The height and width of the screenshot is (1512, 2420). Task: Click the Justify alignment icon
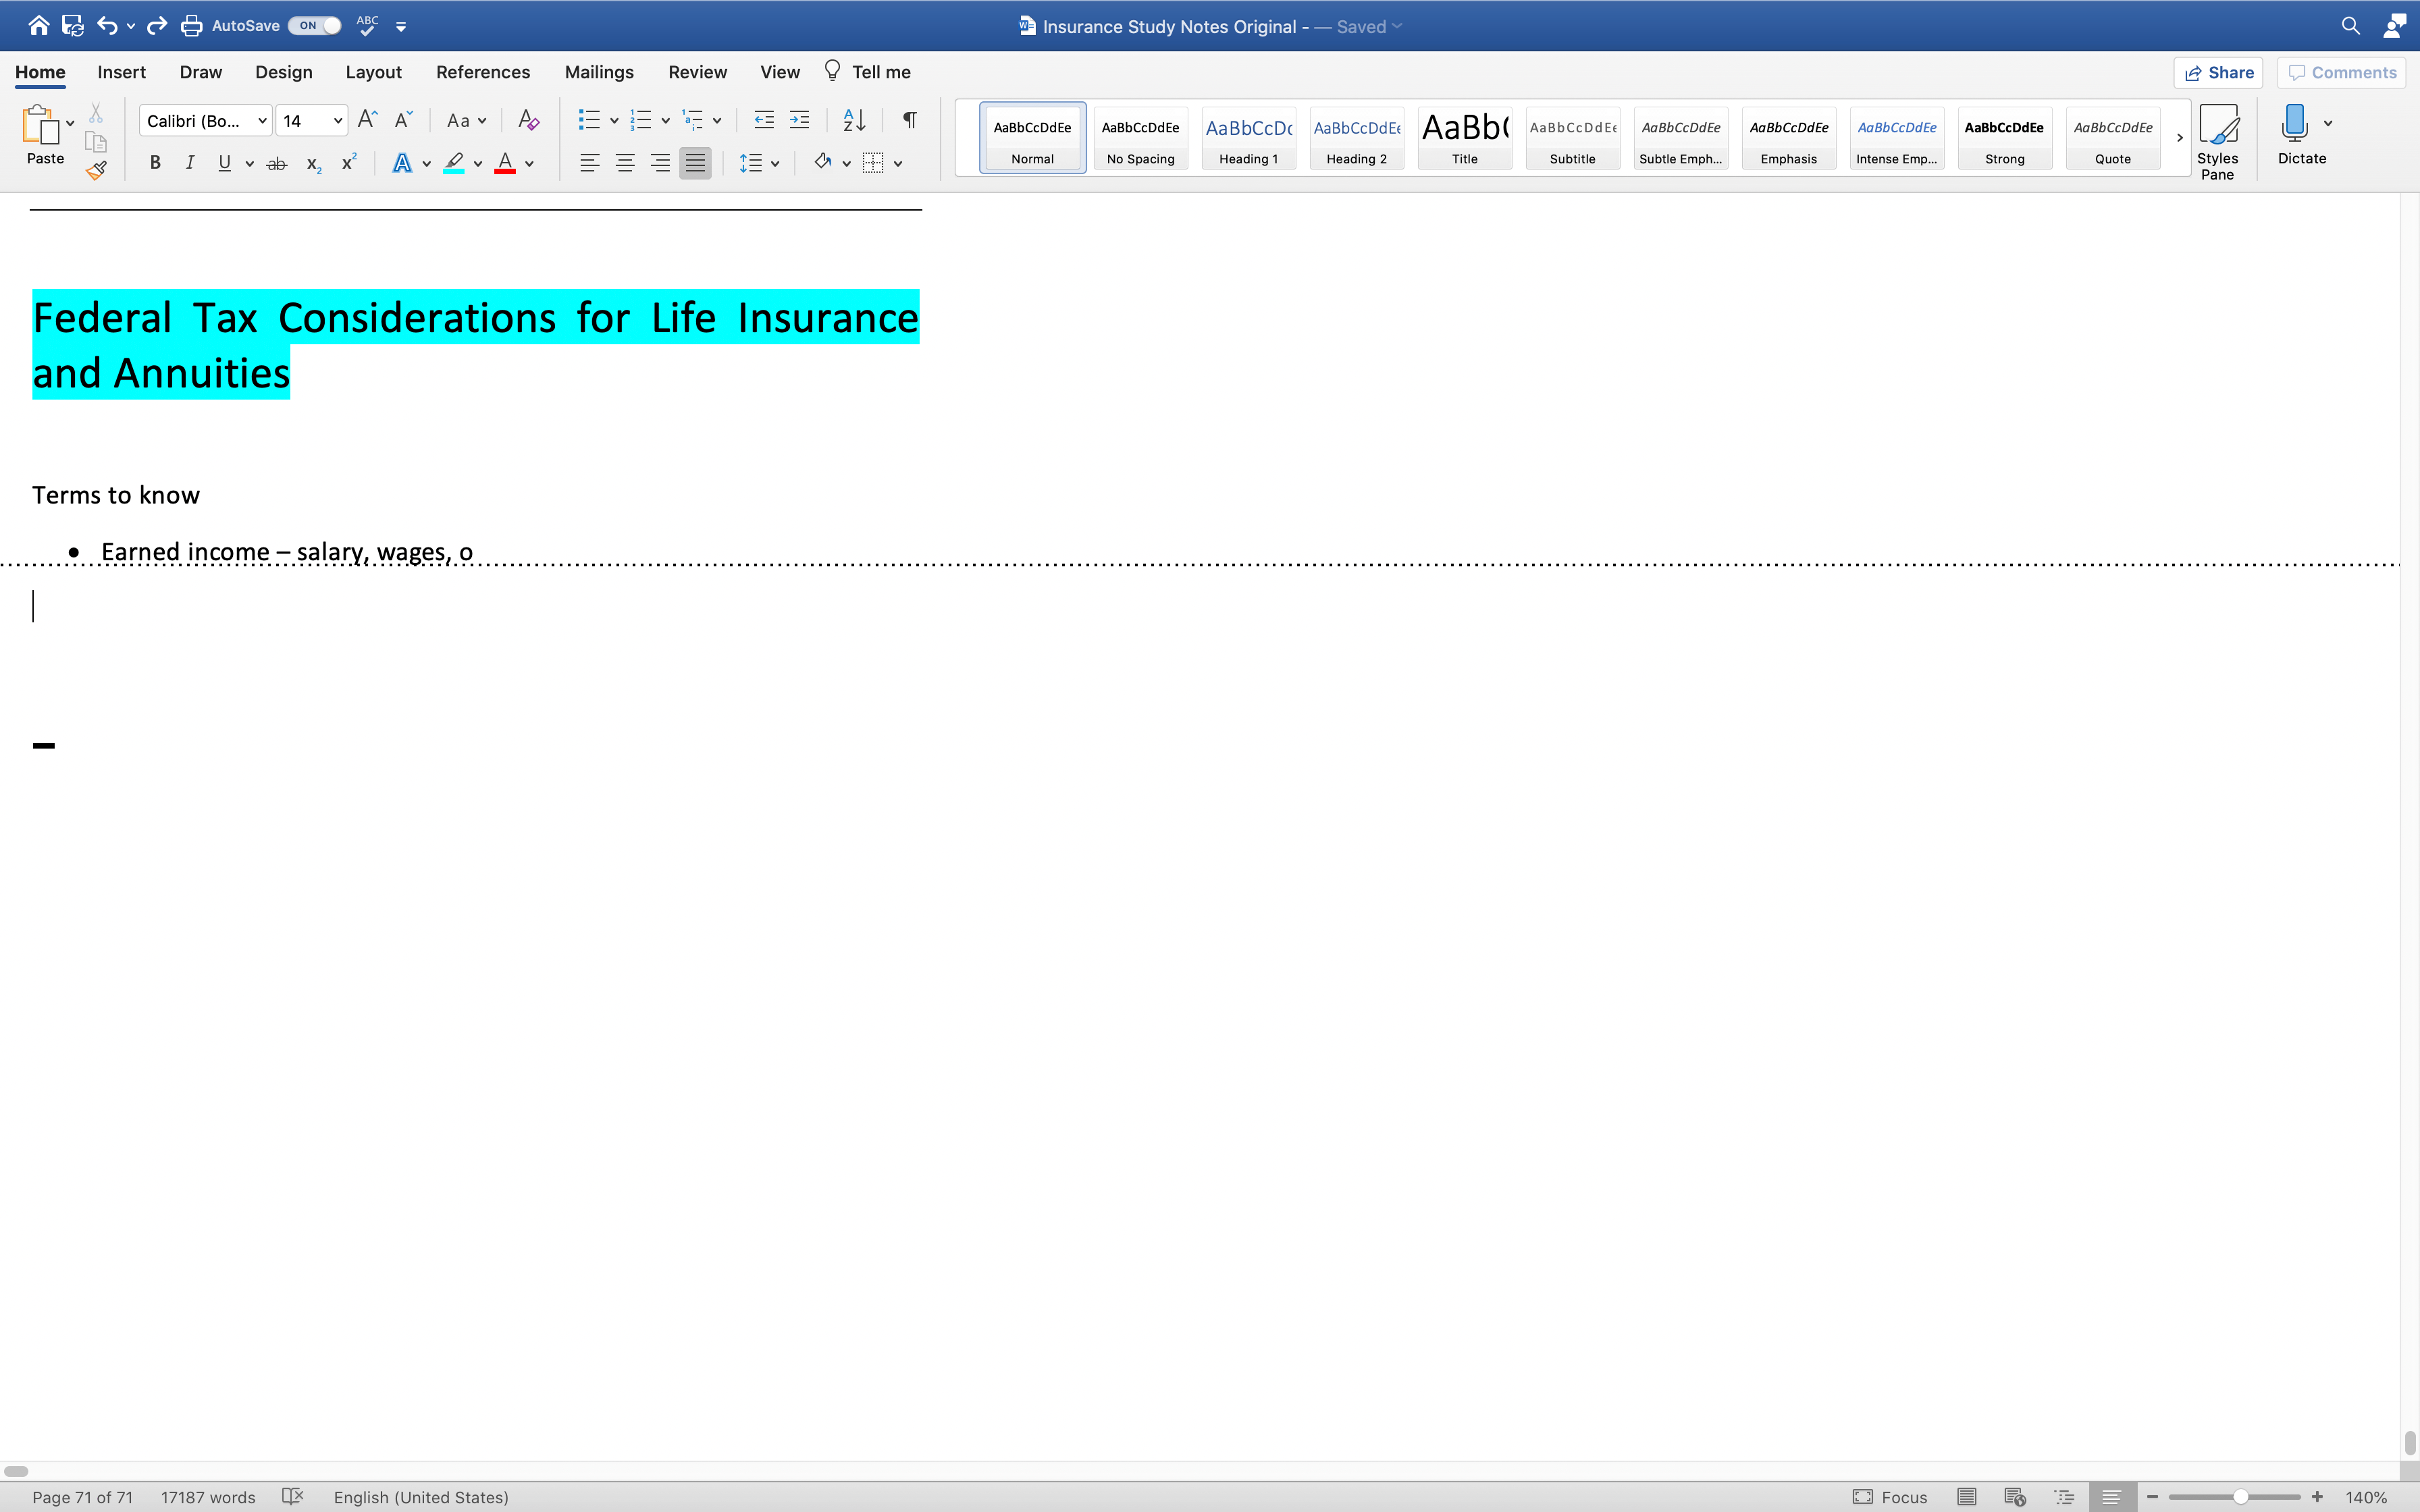[x=695, y=163]
